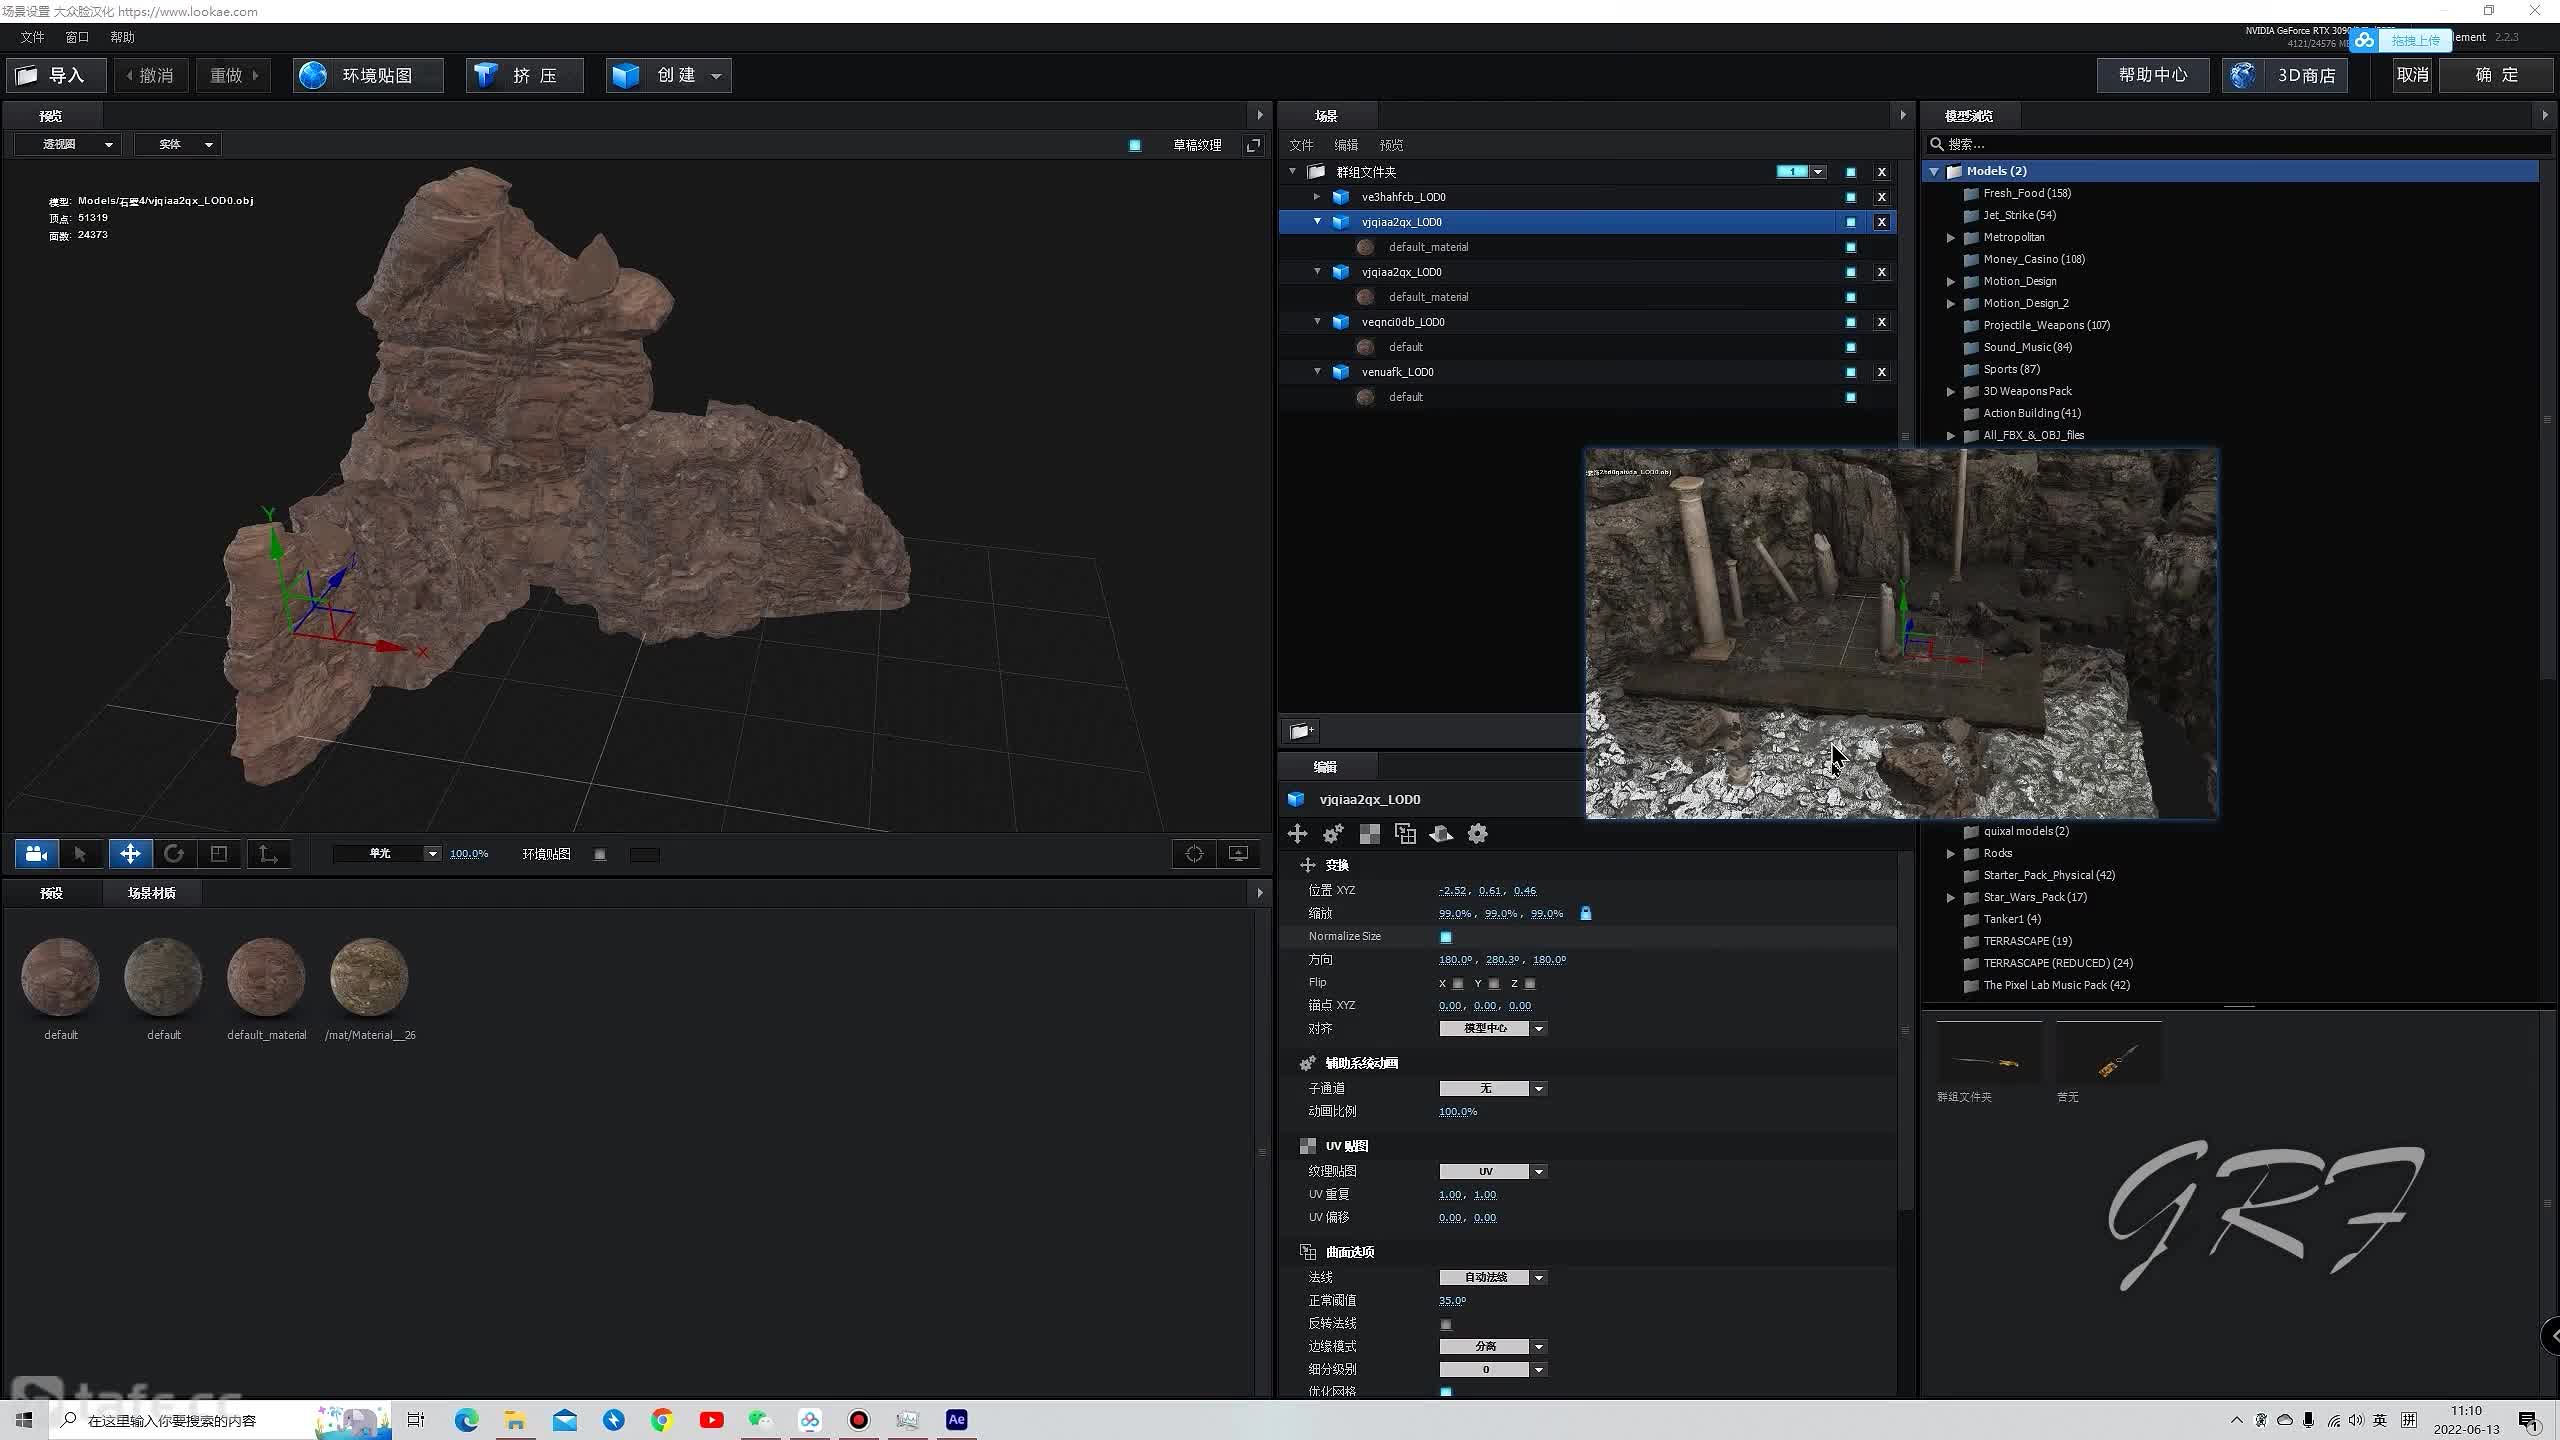Expand the Metropolitan folder

1951,238
